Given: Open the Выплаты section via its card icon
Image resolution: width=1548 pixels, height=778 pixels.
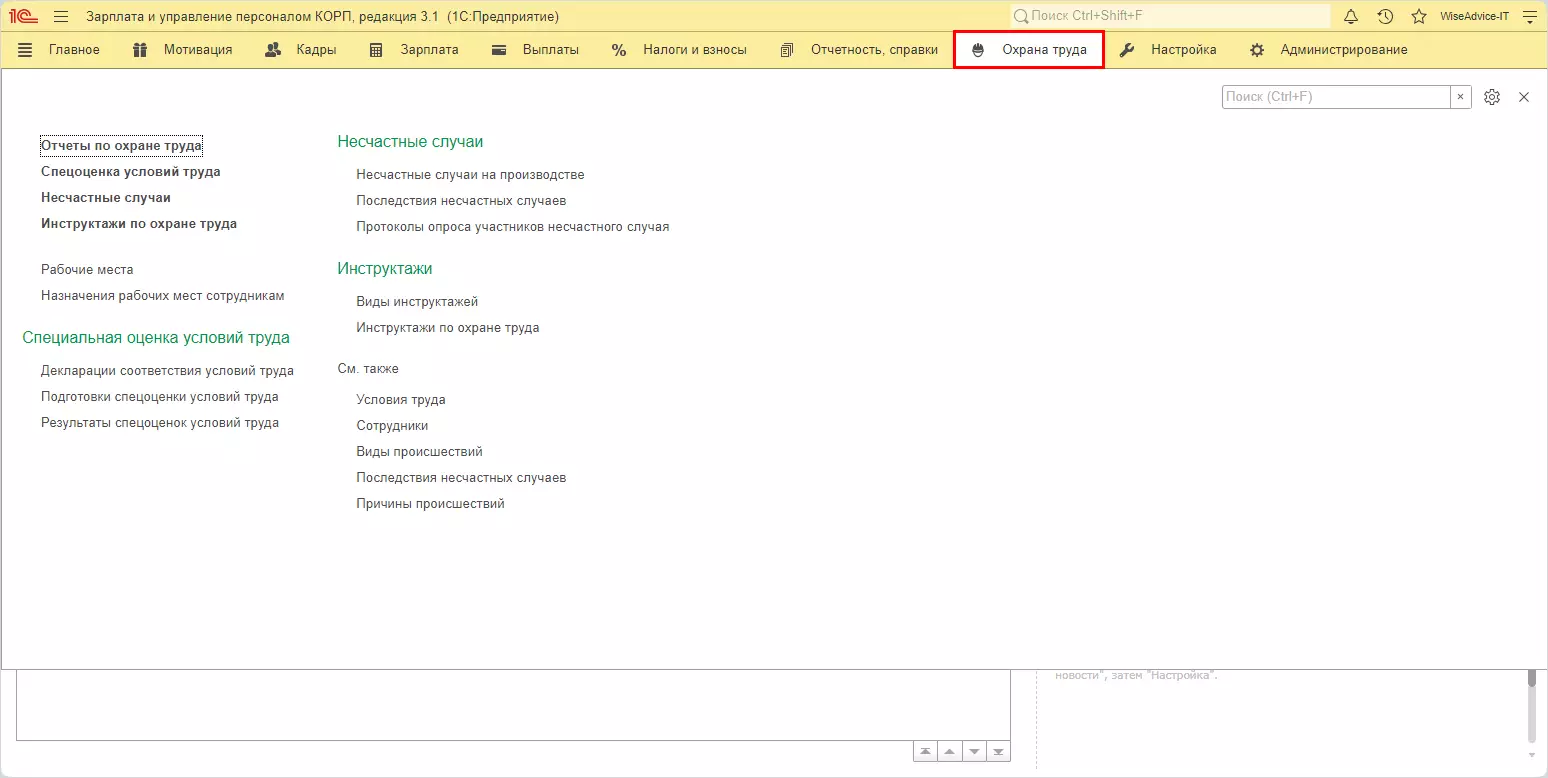Looking at the screenshot, I should (x=499, y=50).
